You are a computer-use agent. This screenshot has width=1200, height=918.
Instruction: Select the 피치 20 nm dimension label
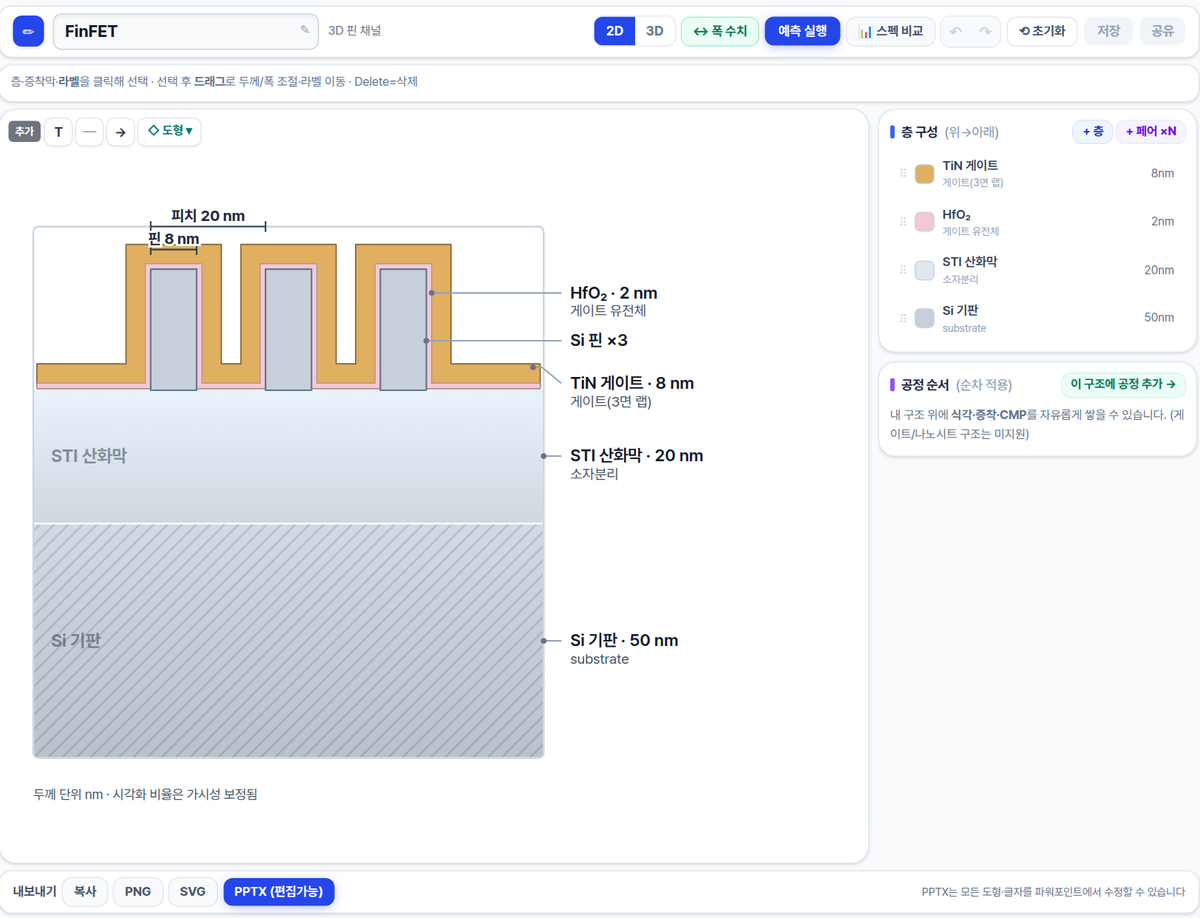click(x=208, y=216)
